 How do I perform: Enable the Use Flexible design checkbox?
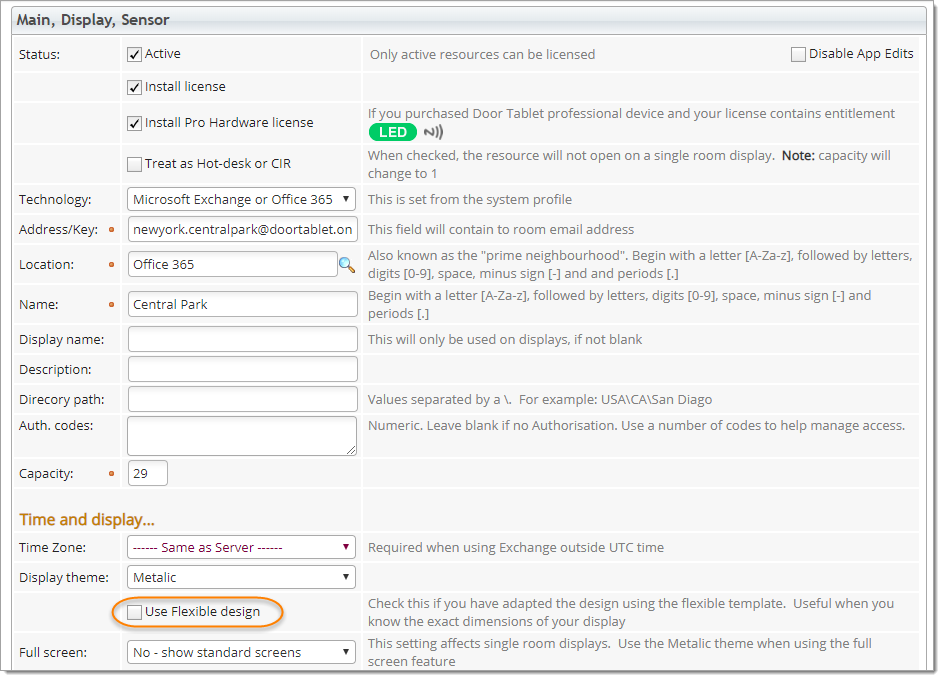135,612
